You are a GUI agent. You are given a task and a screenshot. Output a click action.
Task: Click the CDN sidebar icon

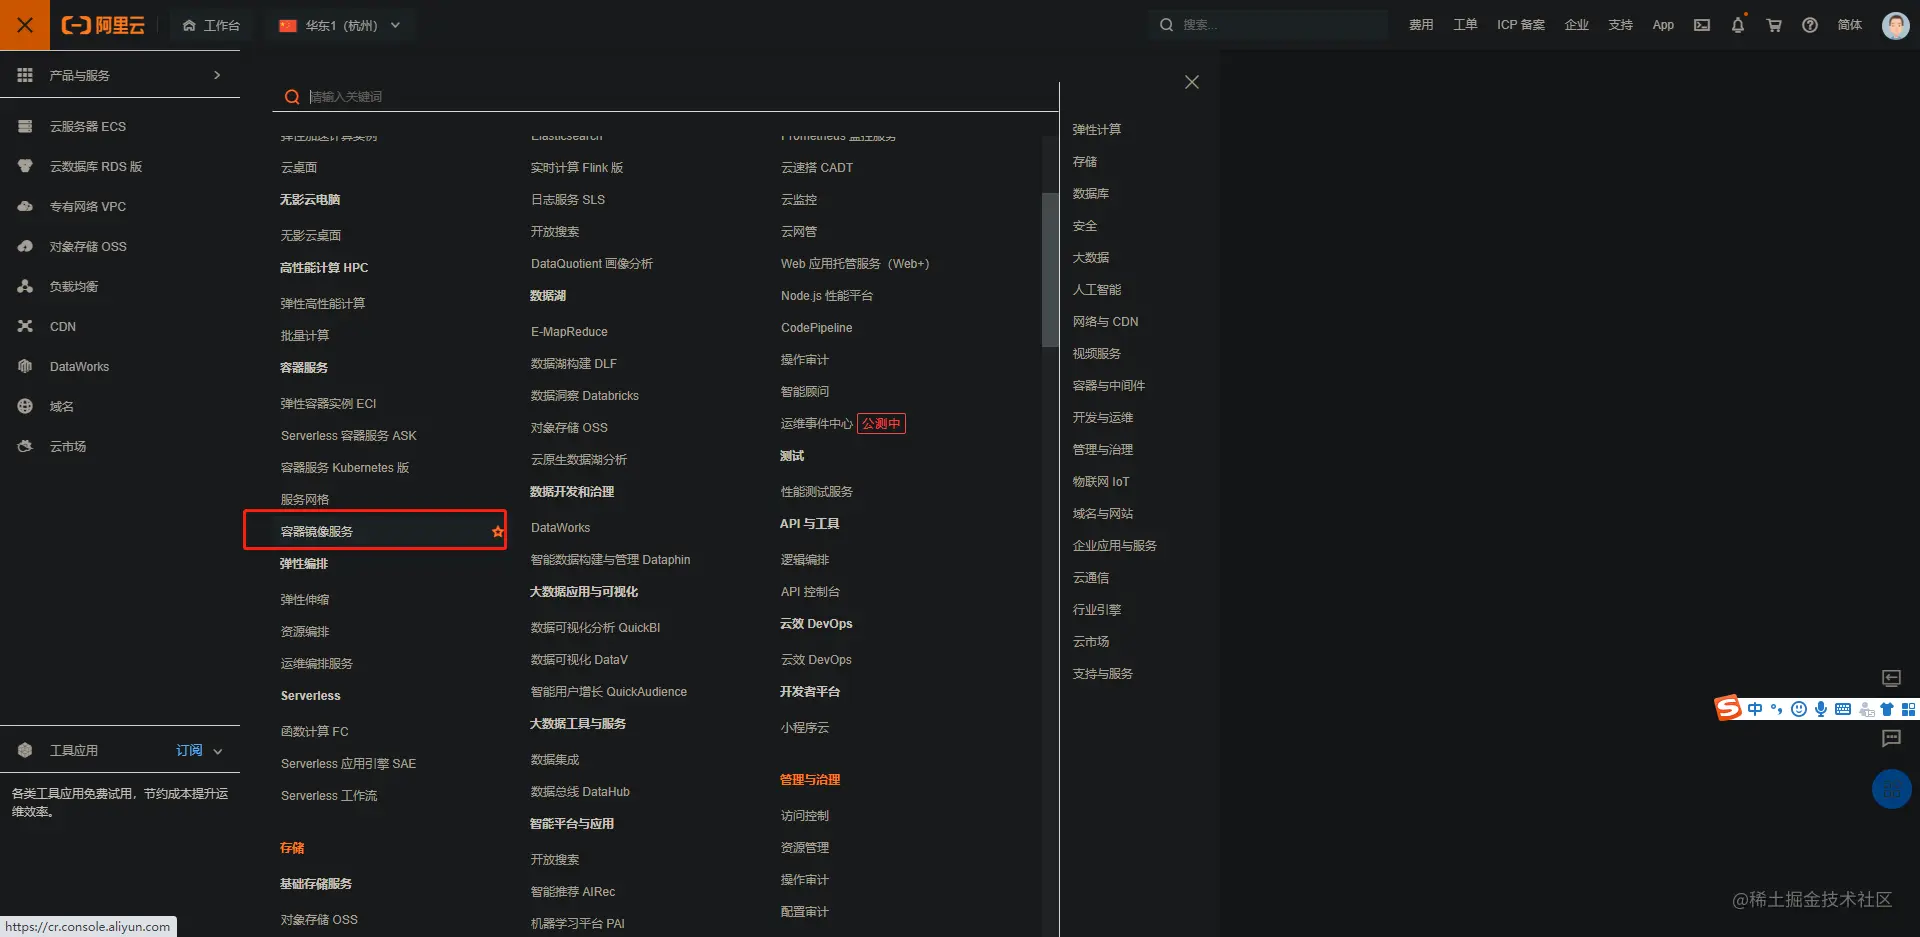[25, 326]
